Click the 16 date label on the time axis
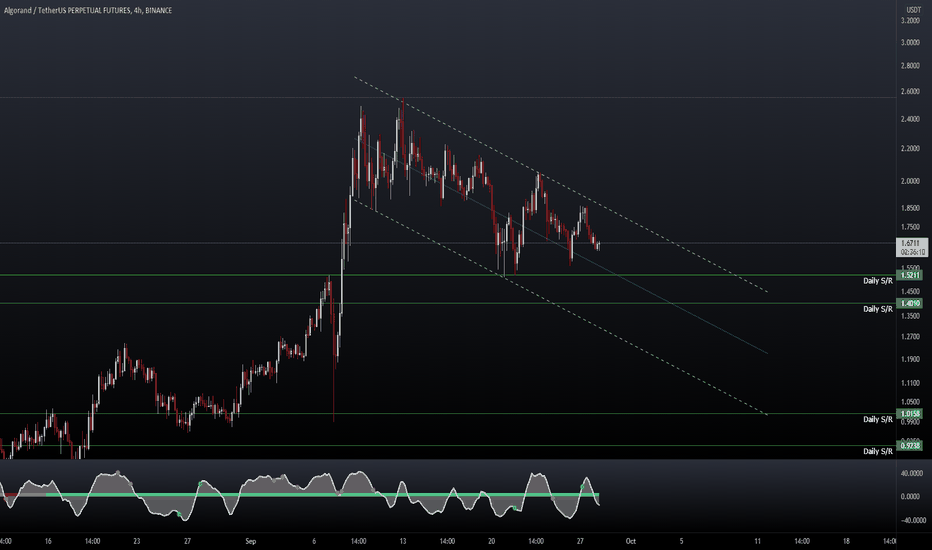This screenshot has height=550, width=932. coord(48,542)
